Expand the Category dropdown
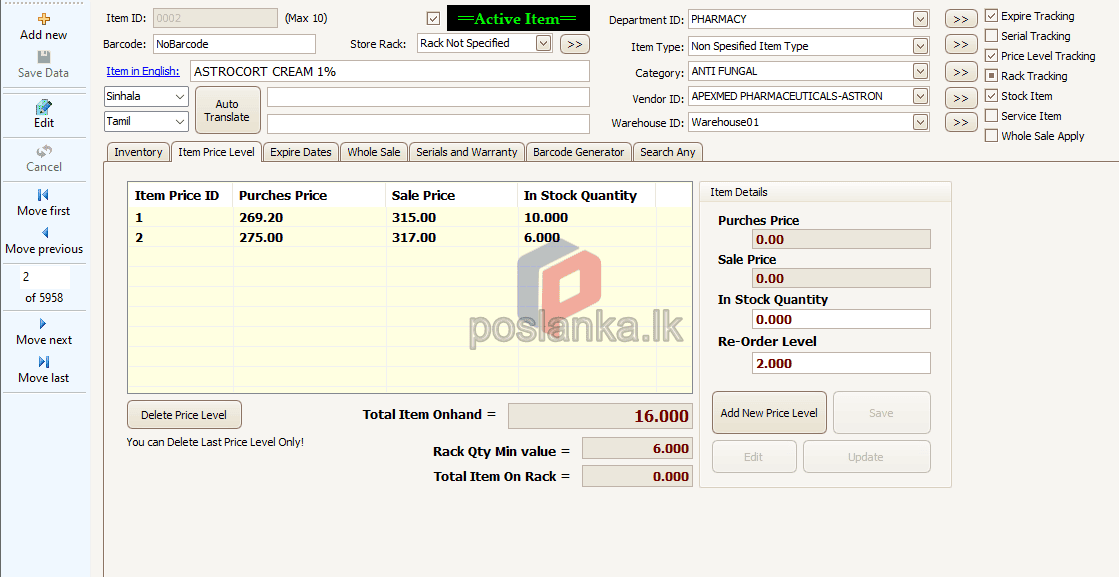1119x577 pixels. pyautogui.click(x=921, y=71)
